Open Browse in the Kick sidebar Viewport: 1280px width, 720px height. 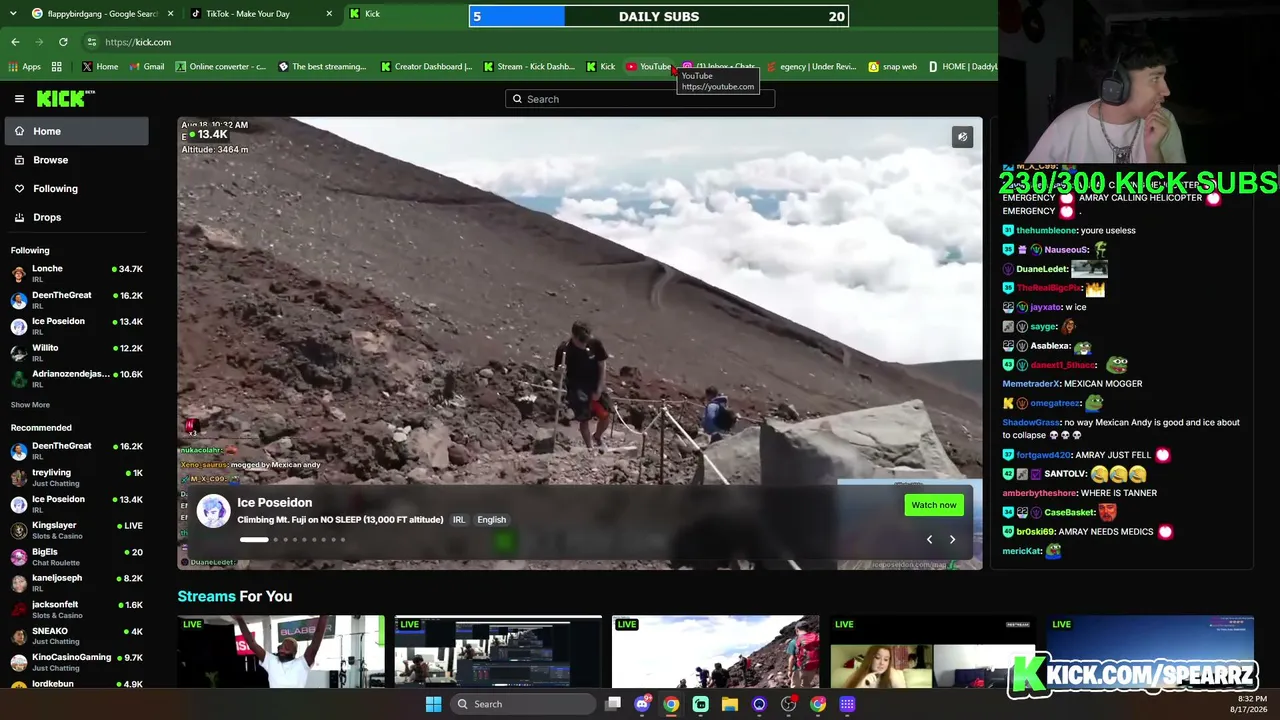coord(76,160)
